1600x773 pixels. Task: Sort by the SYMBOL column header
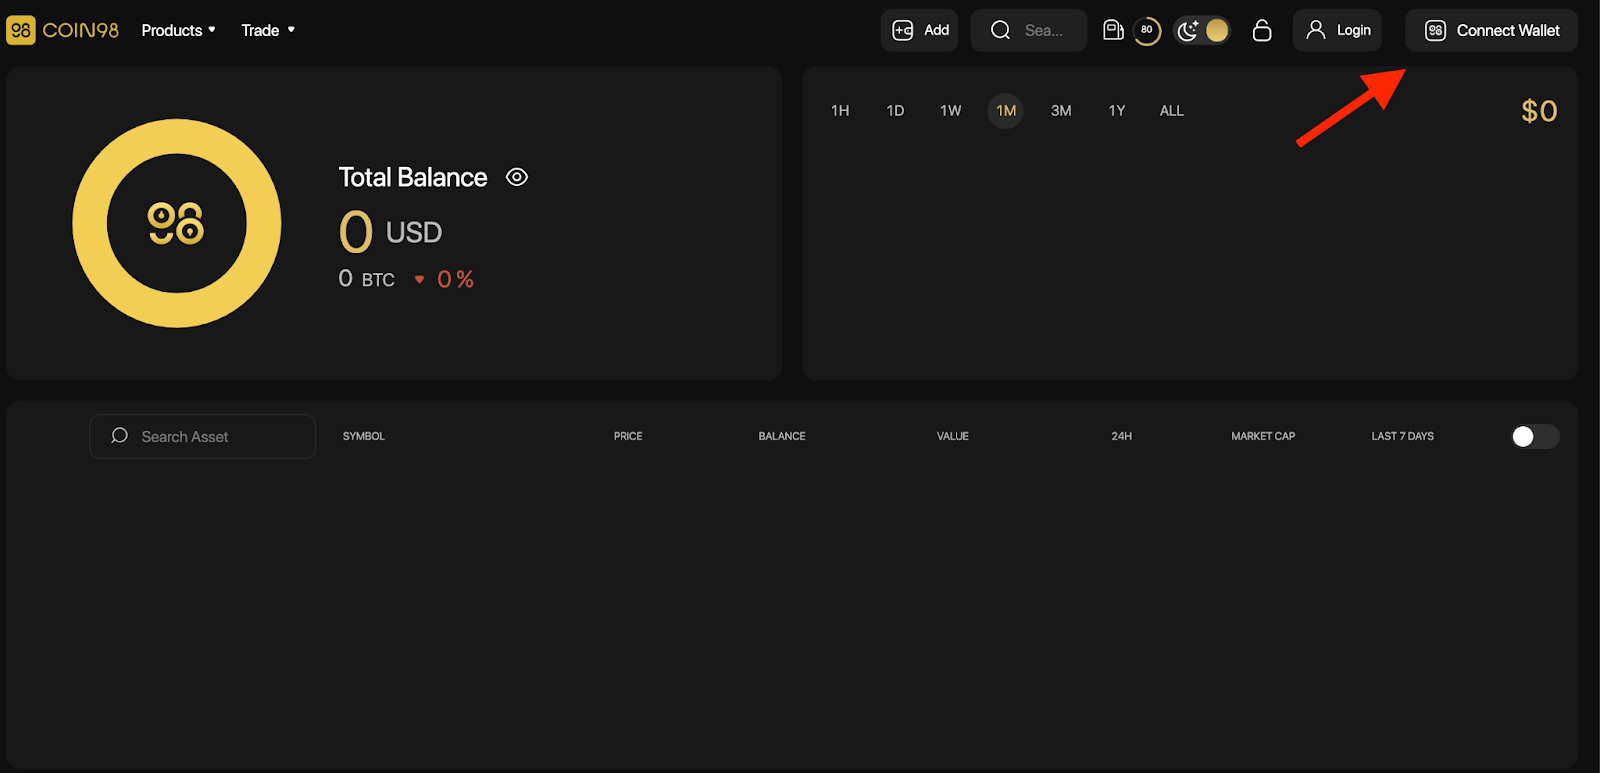coord(364,436)
